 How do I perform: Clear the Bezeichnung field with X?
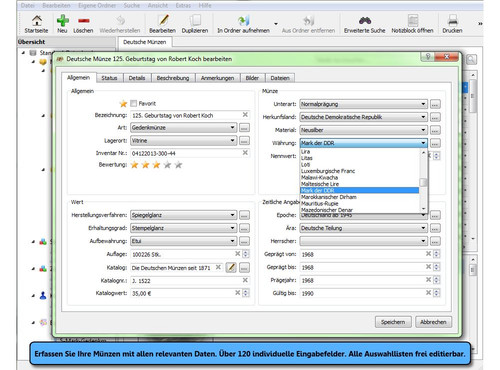[245, 115]
